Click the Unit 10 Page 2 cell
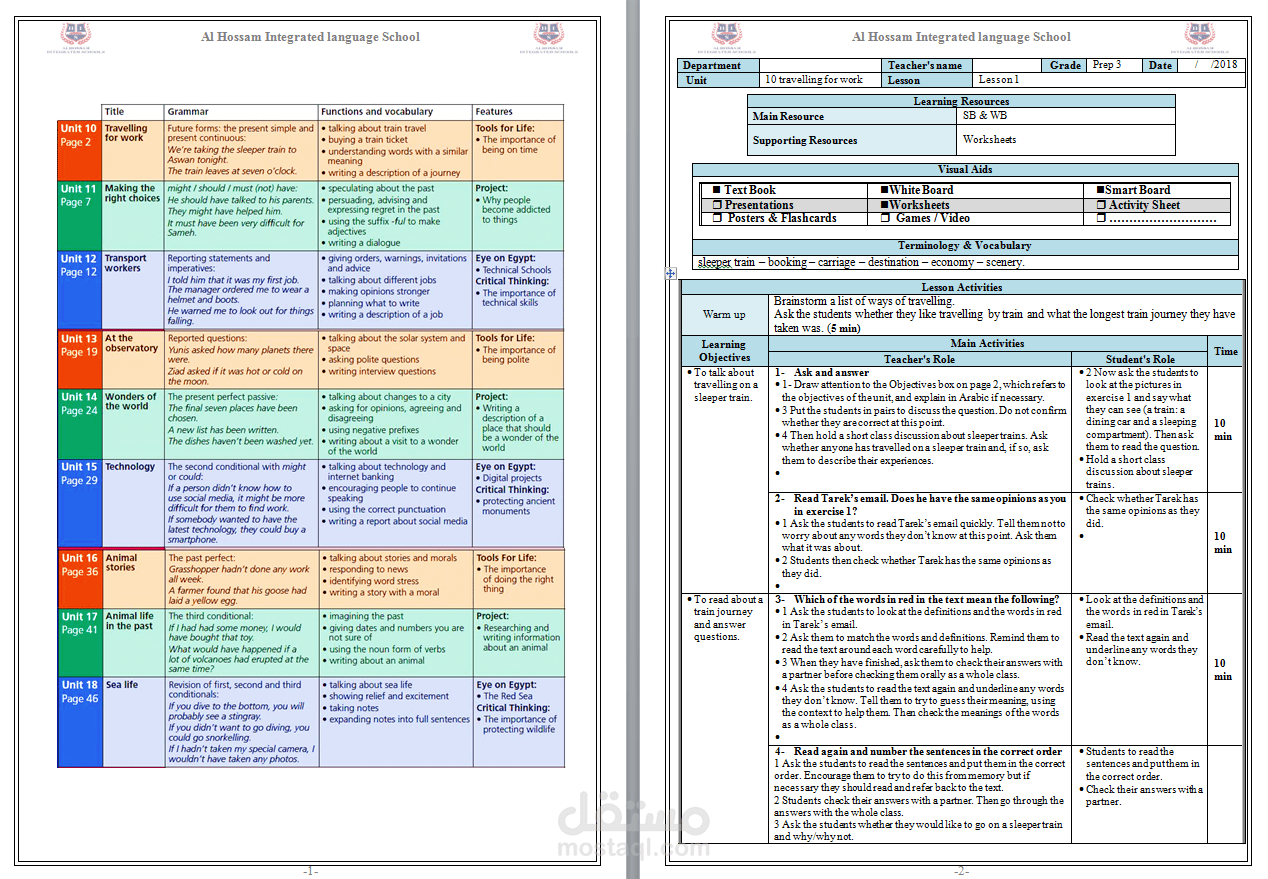This screenshot has height=879, width=1268. pyautogui.click(x=79, y=149)
